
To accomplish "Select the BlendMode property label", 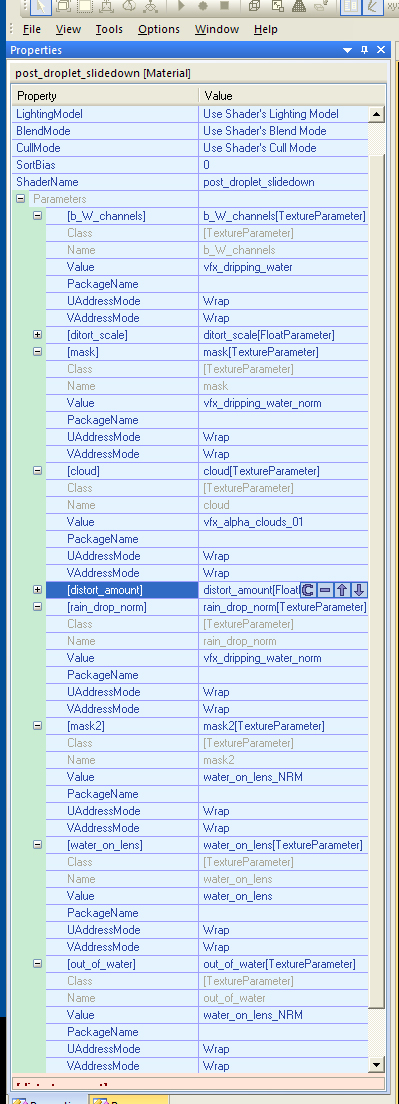I will click(x=43, y=131).
